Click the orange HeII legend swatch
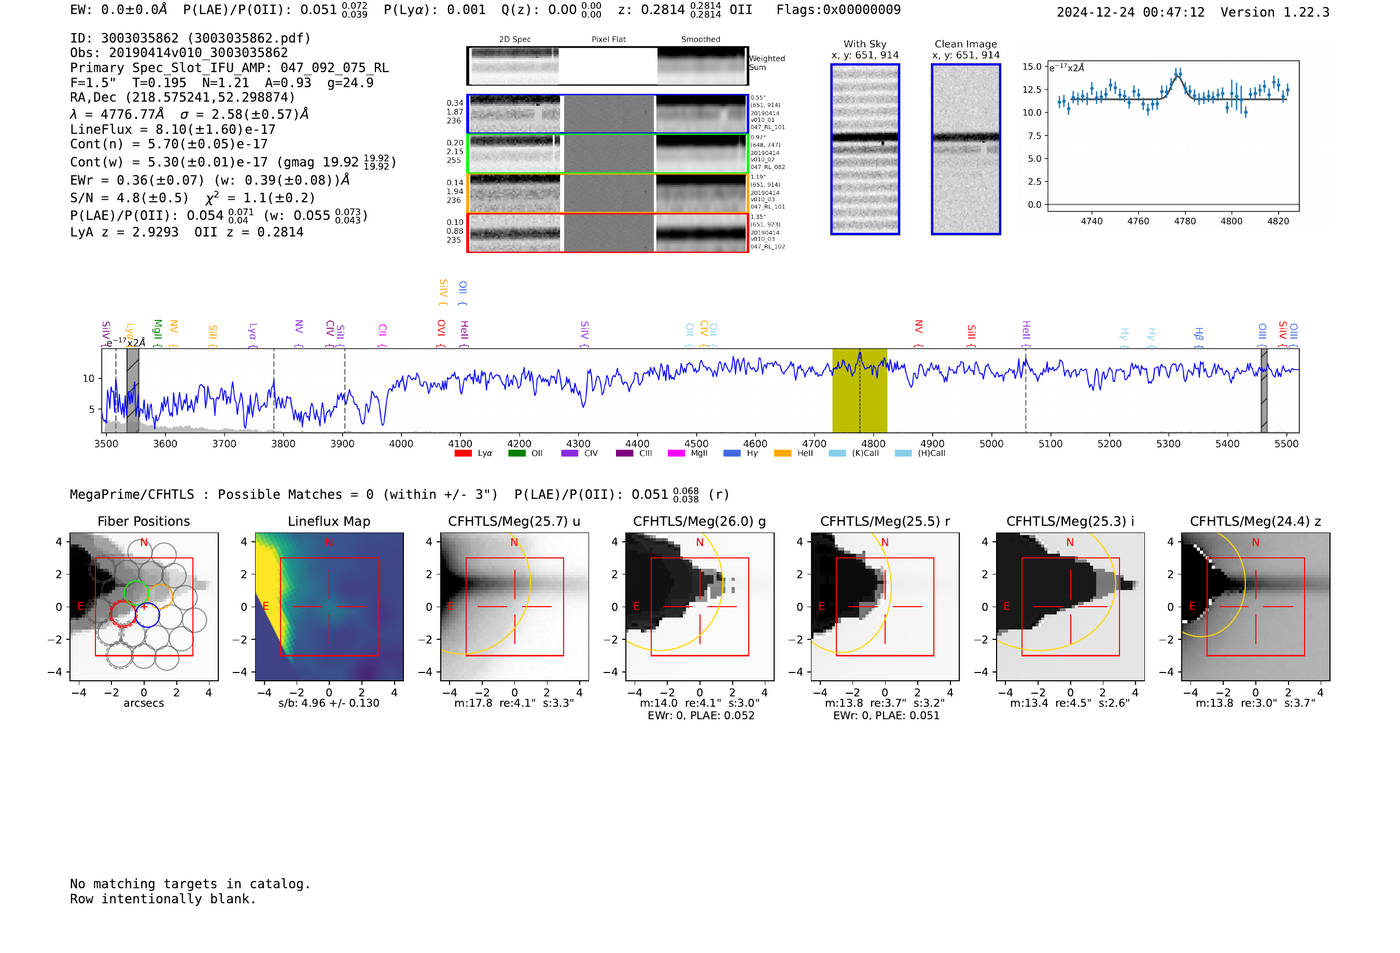1400x953 pixels. tap(783, 454)
